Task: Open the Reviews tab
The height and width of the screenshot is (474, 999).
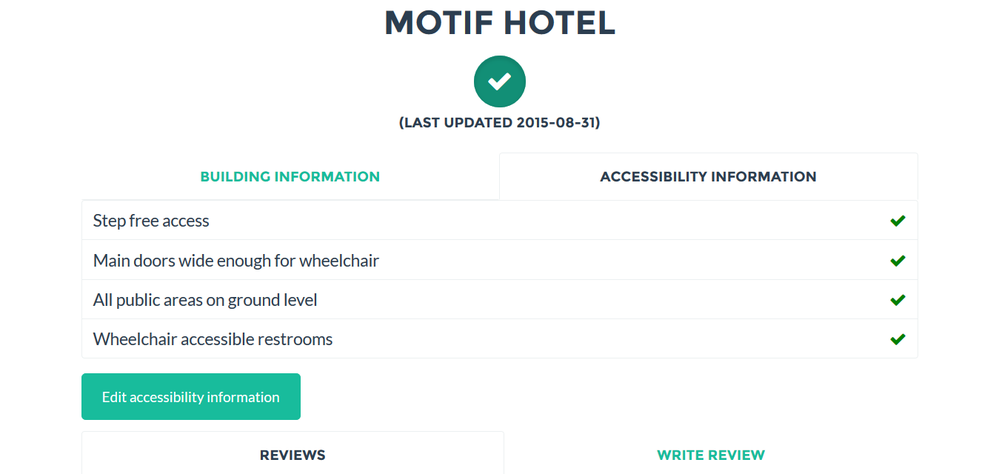Action: pos(292,455)
